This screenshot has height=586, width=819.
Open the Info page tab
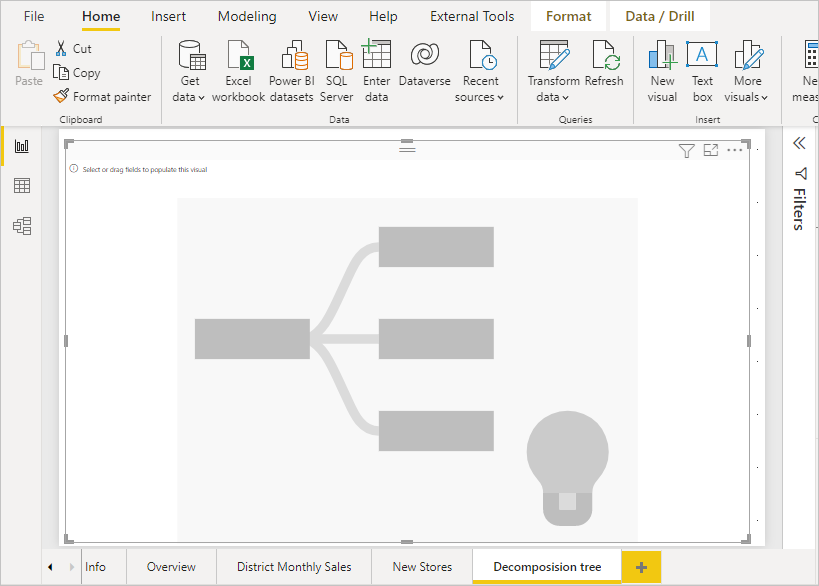pos(95,567)
